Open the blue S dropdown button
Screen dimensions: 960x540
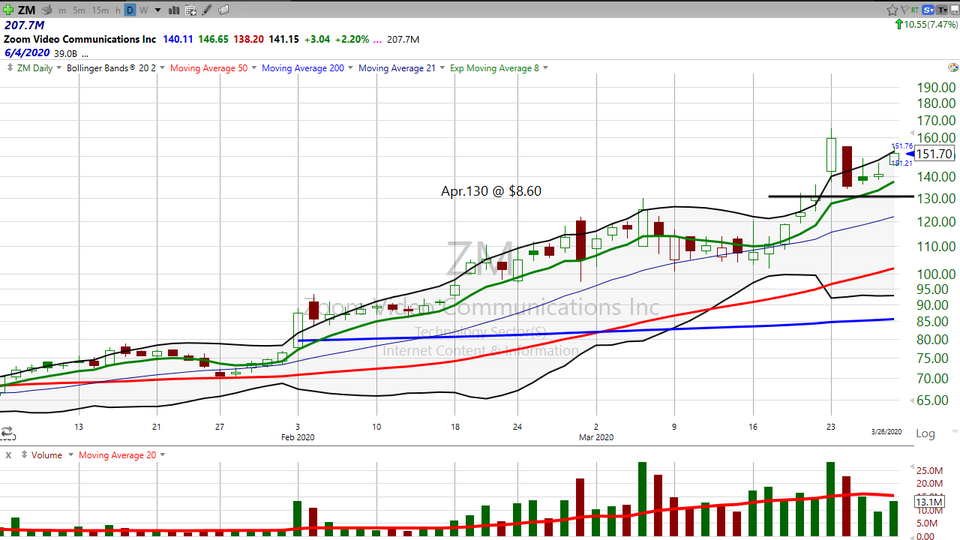tap(929, 10)
